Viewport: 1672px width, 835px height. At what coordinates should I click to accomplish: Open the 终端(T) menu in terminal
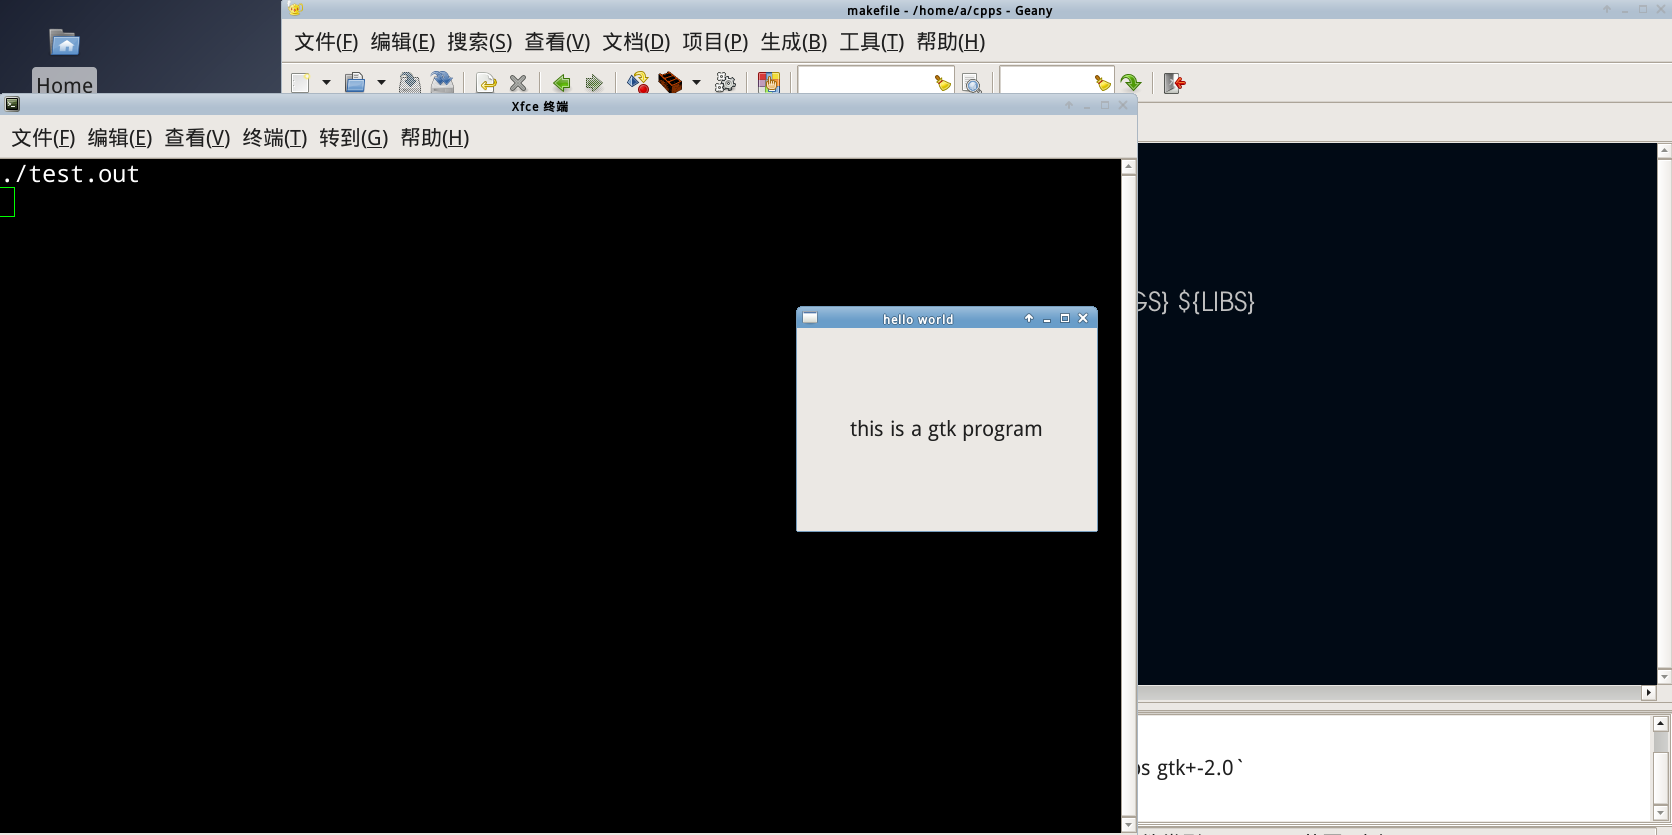tap(274, 138)
